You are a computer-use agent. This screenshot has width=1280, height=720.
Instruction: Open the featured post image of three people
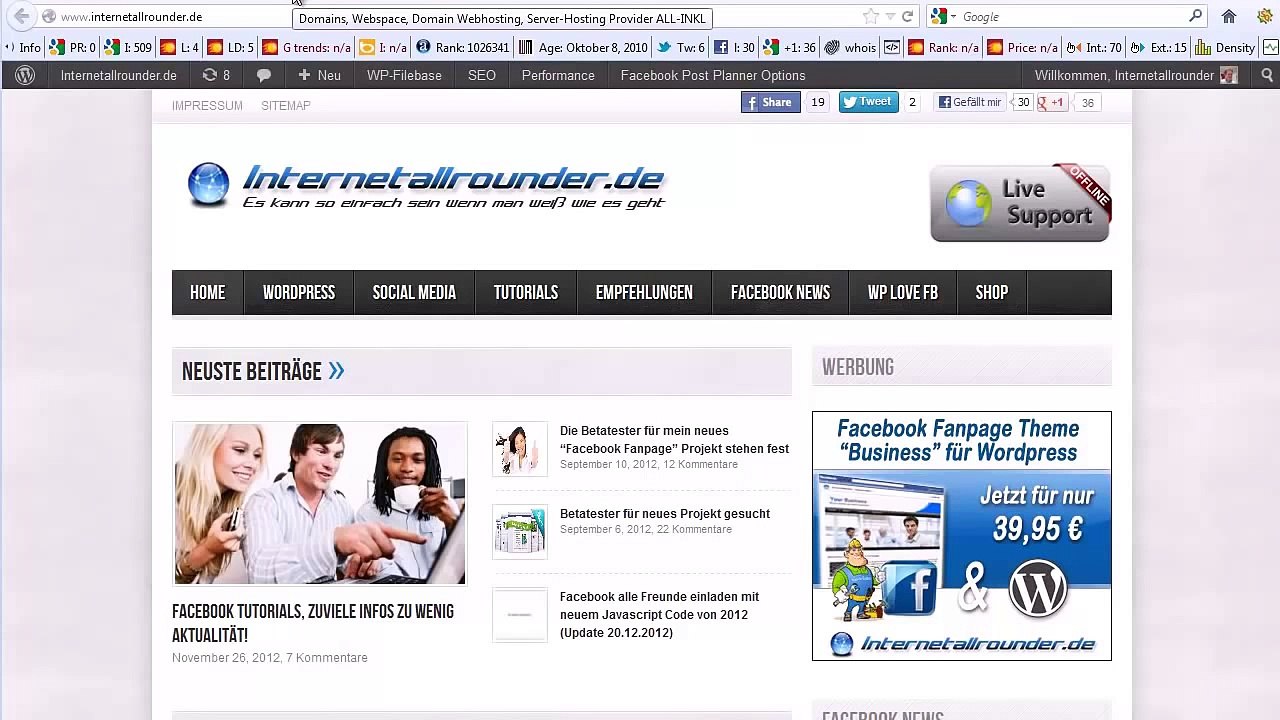point(320,503)
